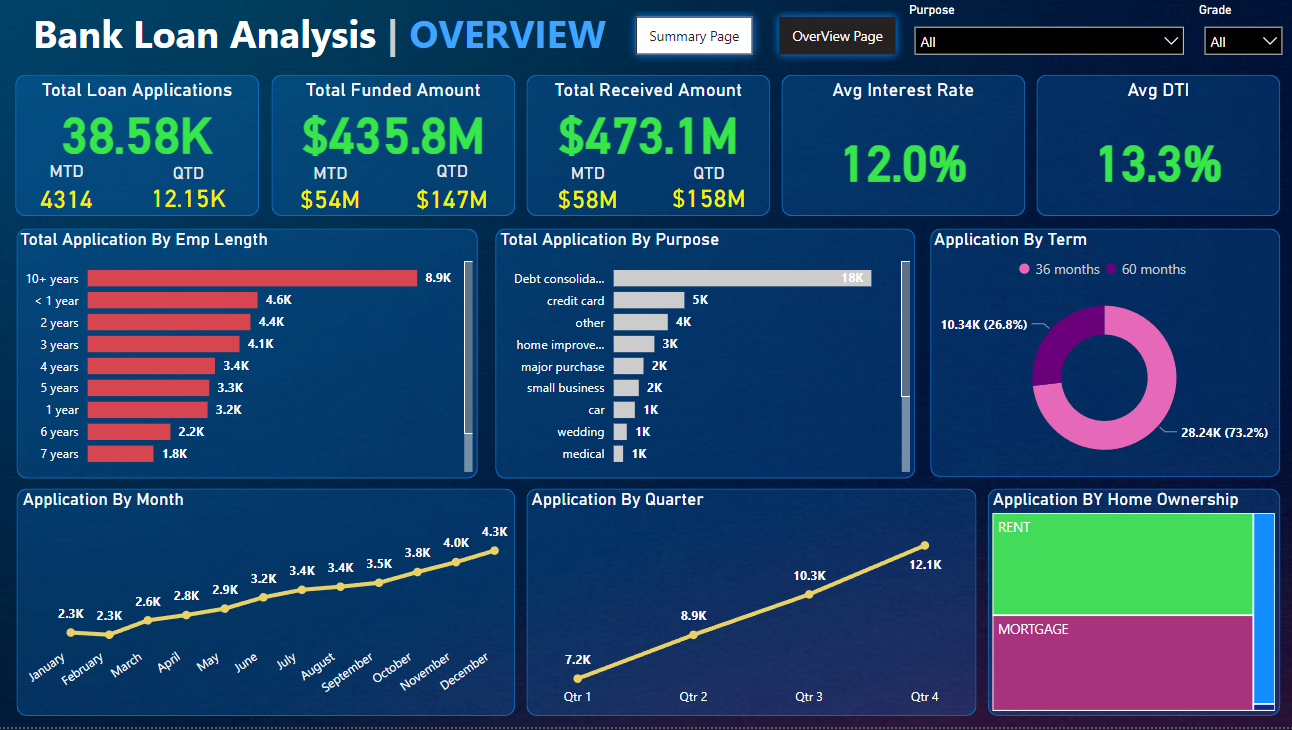This screenshot has height=730, width=1292.
Task: Select the Debt consolidation bar
Action: [740, 277]
